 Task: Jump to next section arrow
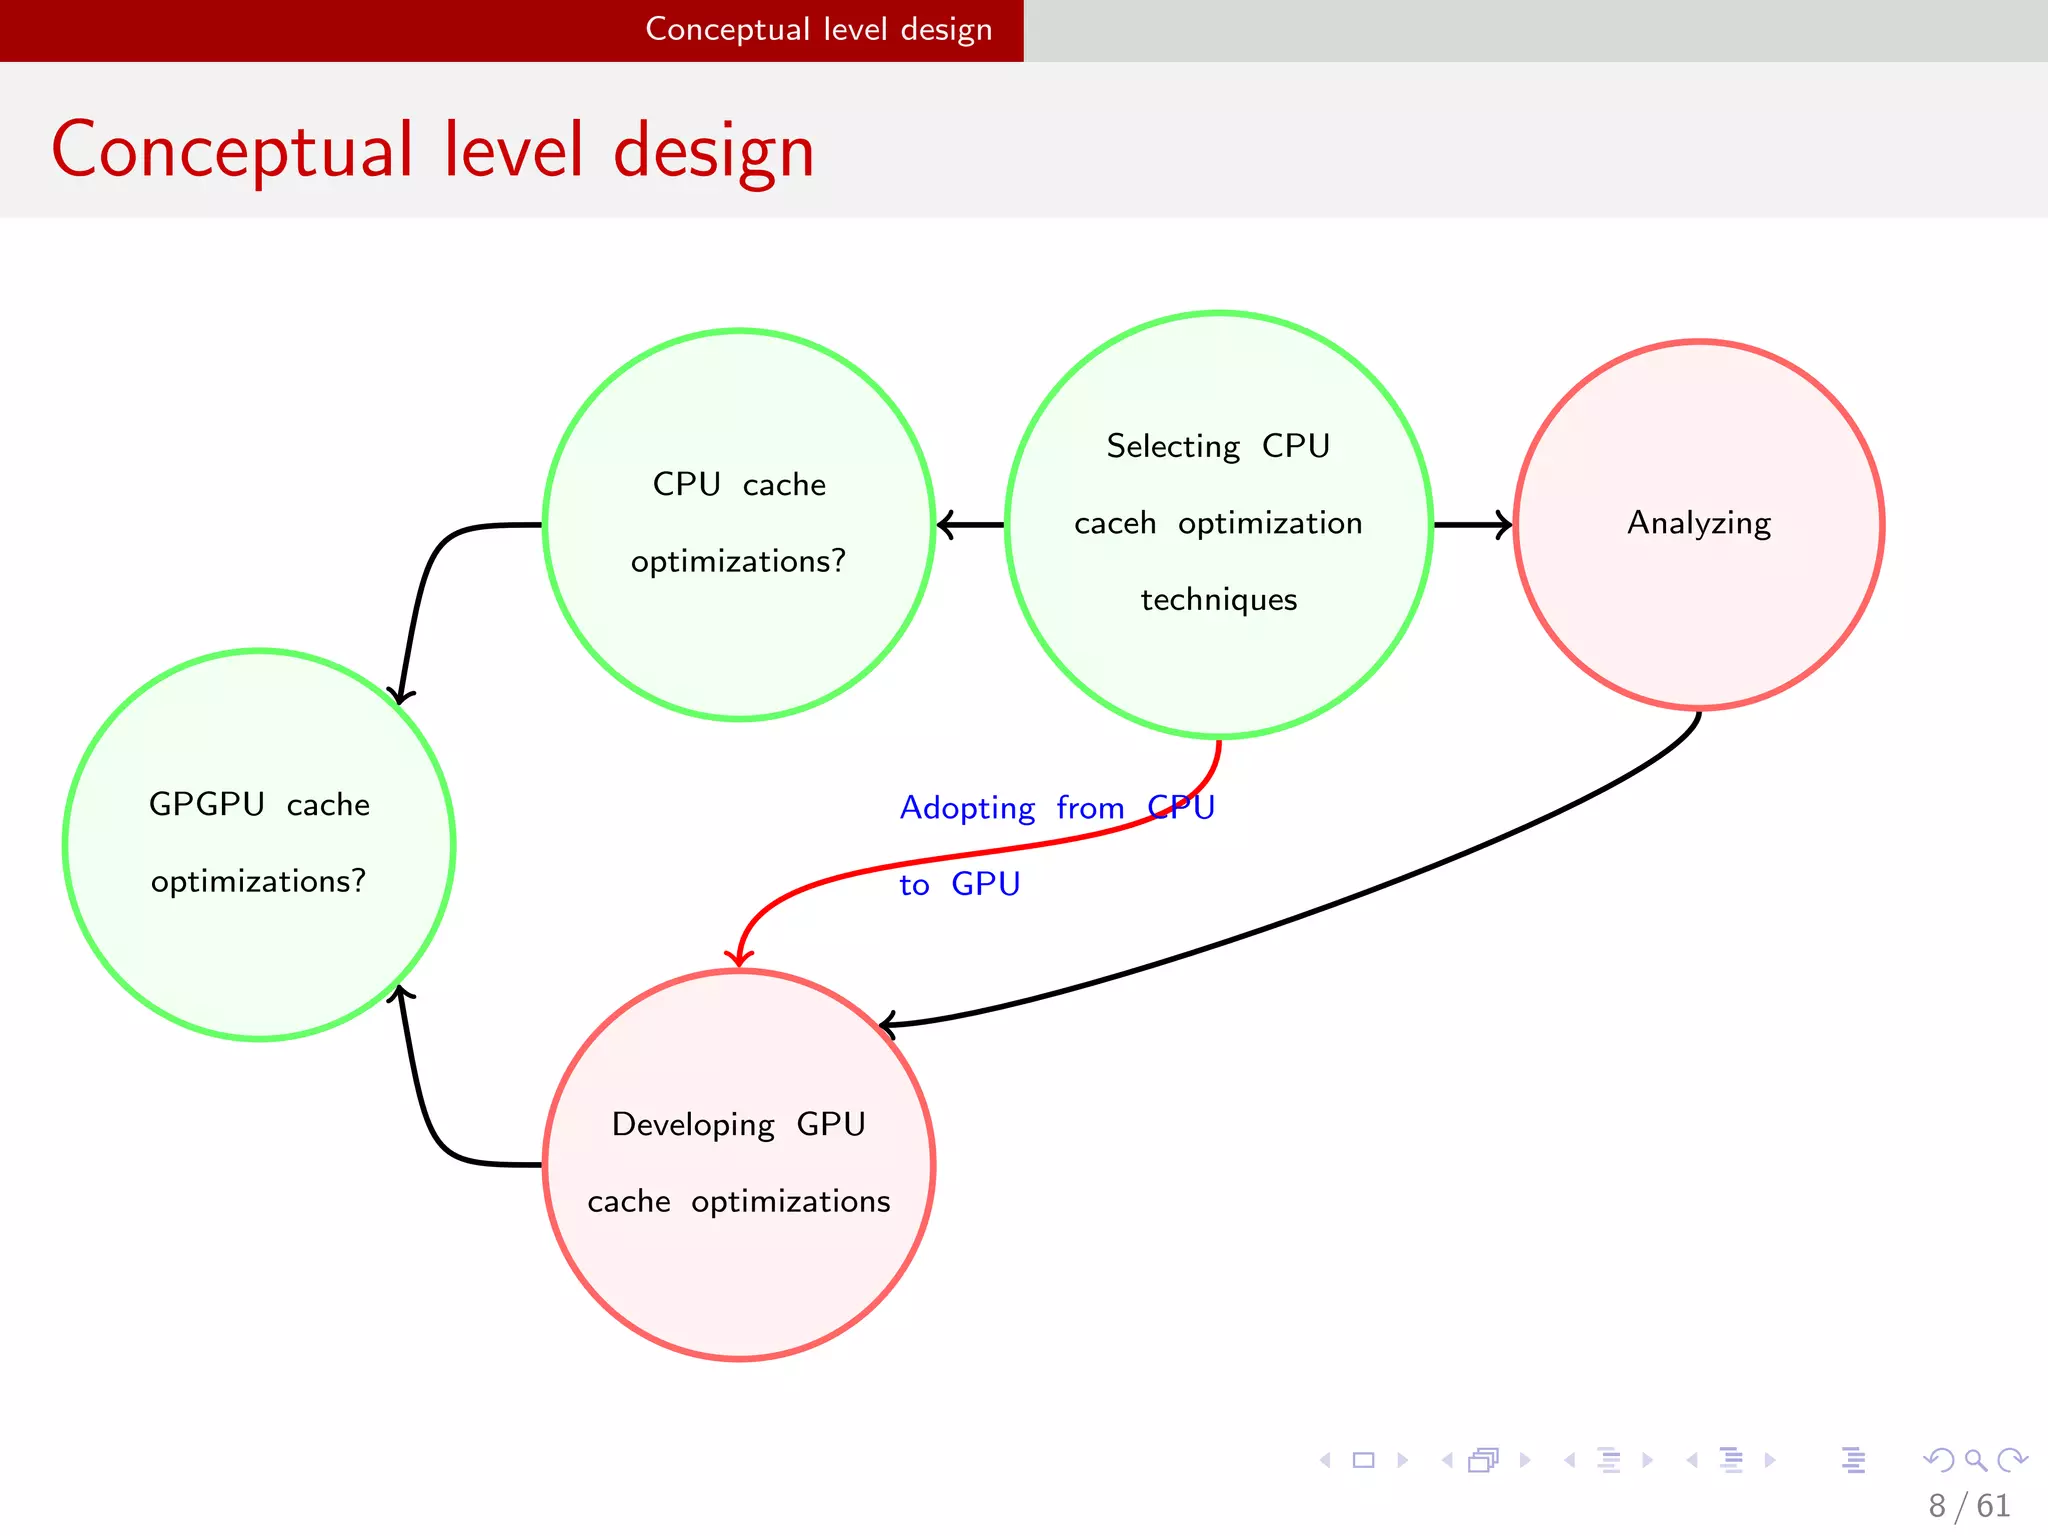(1770, 1460)
